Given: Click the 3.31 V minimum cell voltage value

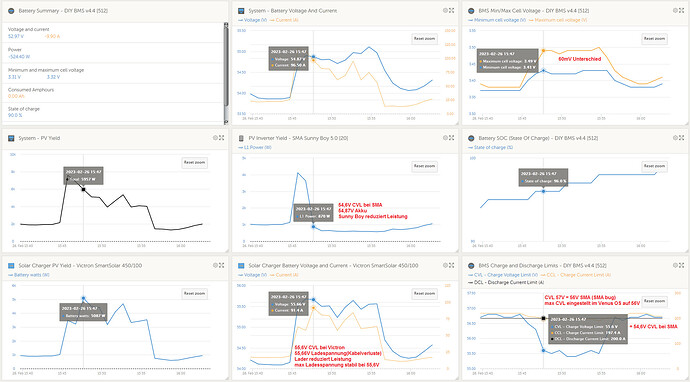Looking at the screenshot, I should pos(15,77).
